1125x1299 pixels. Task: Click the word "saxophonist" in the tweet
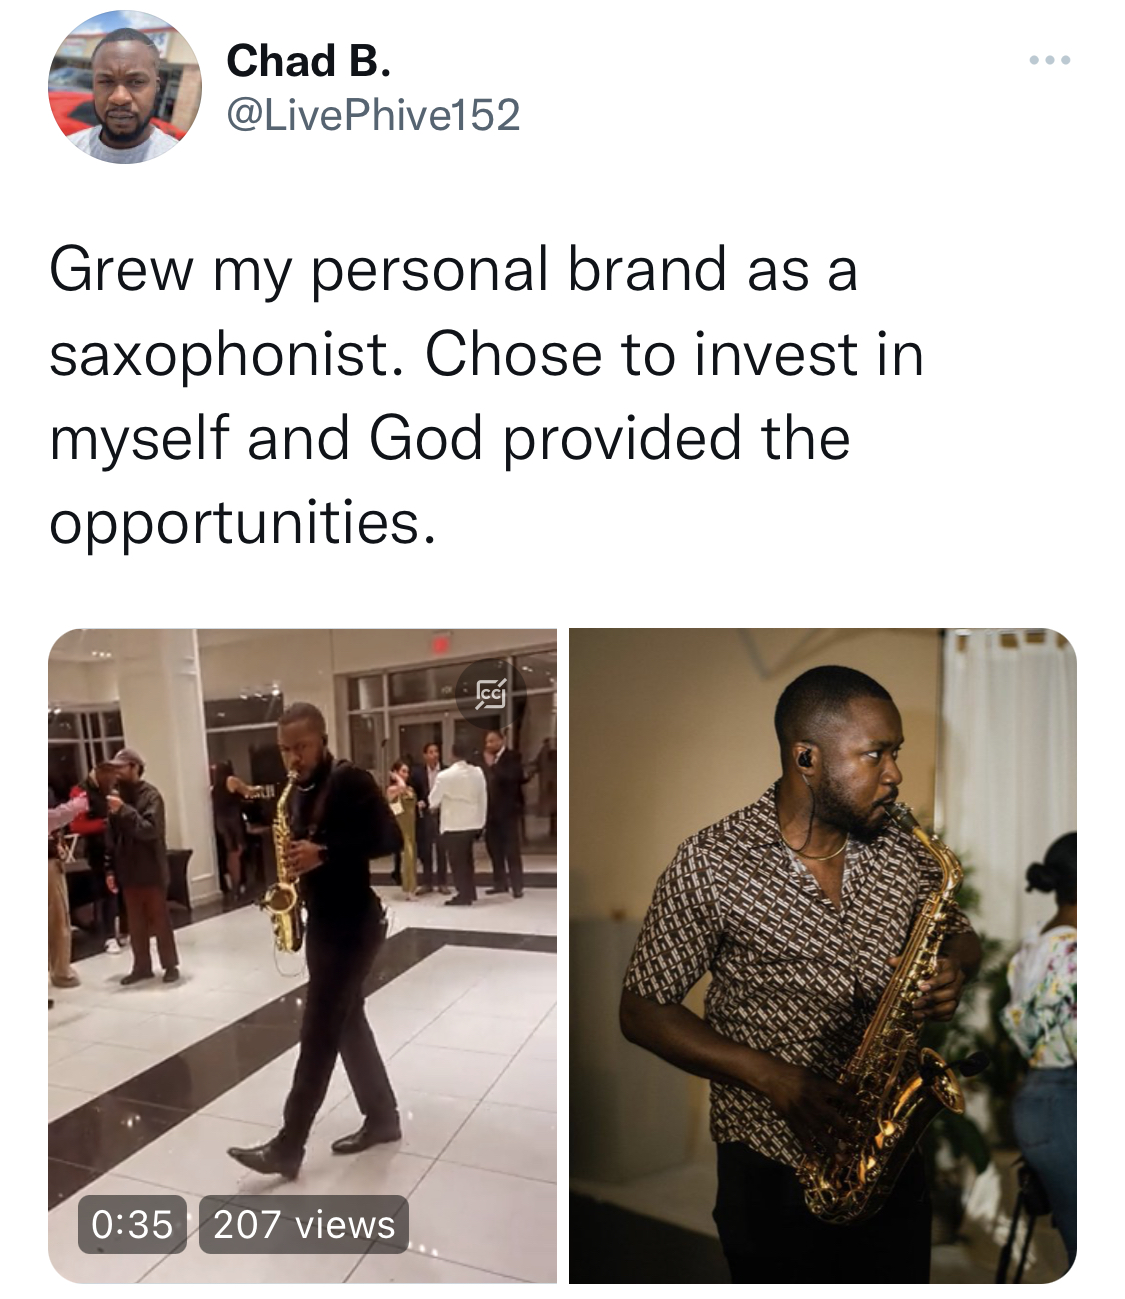pyautogui.click(x=218, y=355)
